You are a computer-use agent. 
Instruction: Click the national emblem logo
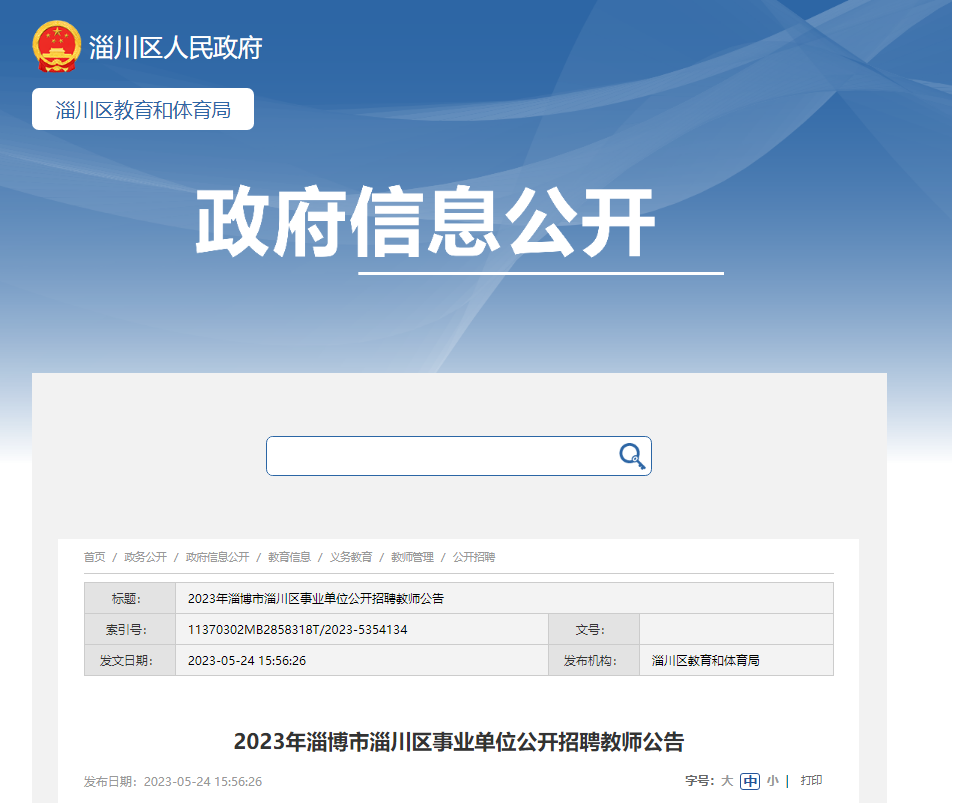click(x=56, y=47)
